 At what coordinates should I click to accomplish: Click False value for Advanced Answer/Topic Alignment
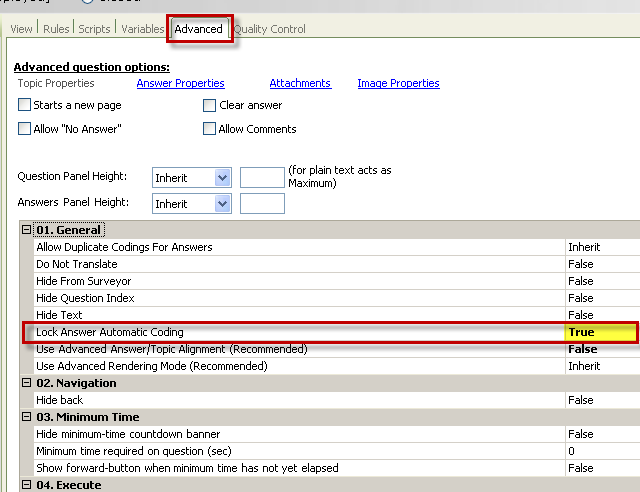603,349
